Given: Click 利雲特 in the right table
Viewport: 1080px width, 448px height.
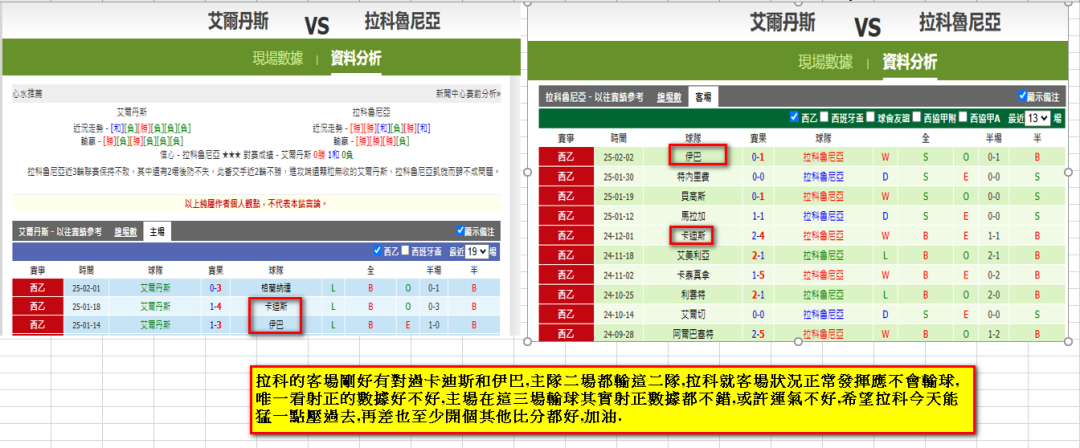Looking at the screenshot, I should click(691, 295).
